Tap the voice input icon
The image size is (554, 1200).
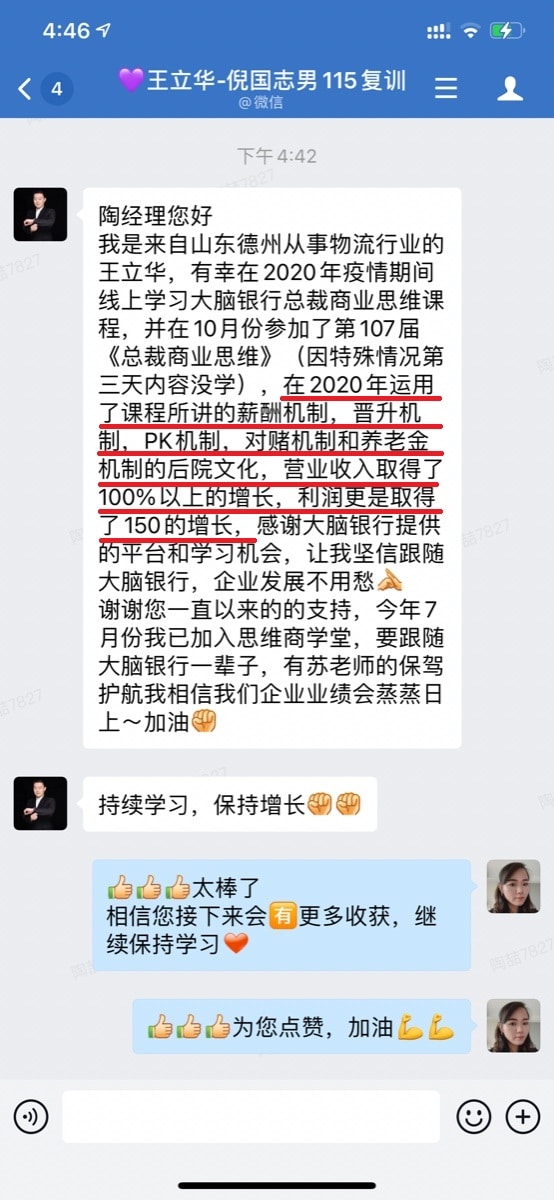[31, 1116]
